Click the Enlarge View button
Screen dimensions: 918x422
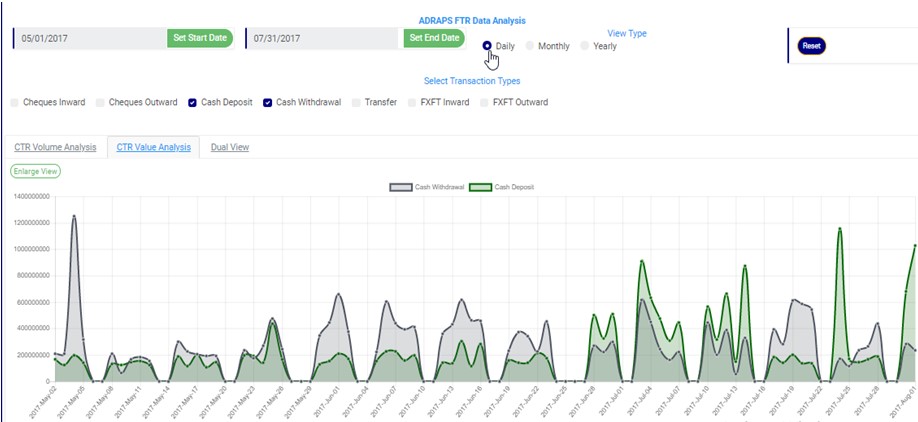tap(35, 171)
